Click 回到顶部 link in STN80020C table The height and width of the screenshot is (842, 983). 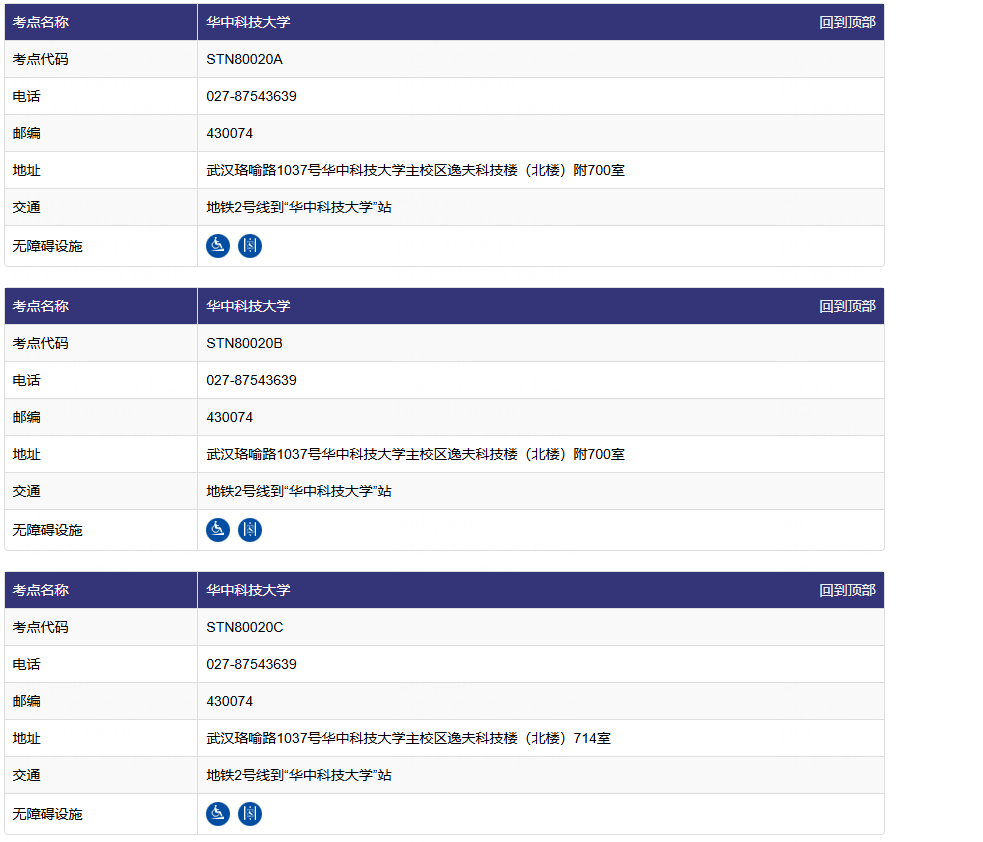[847, 590]
